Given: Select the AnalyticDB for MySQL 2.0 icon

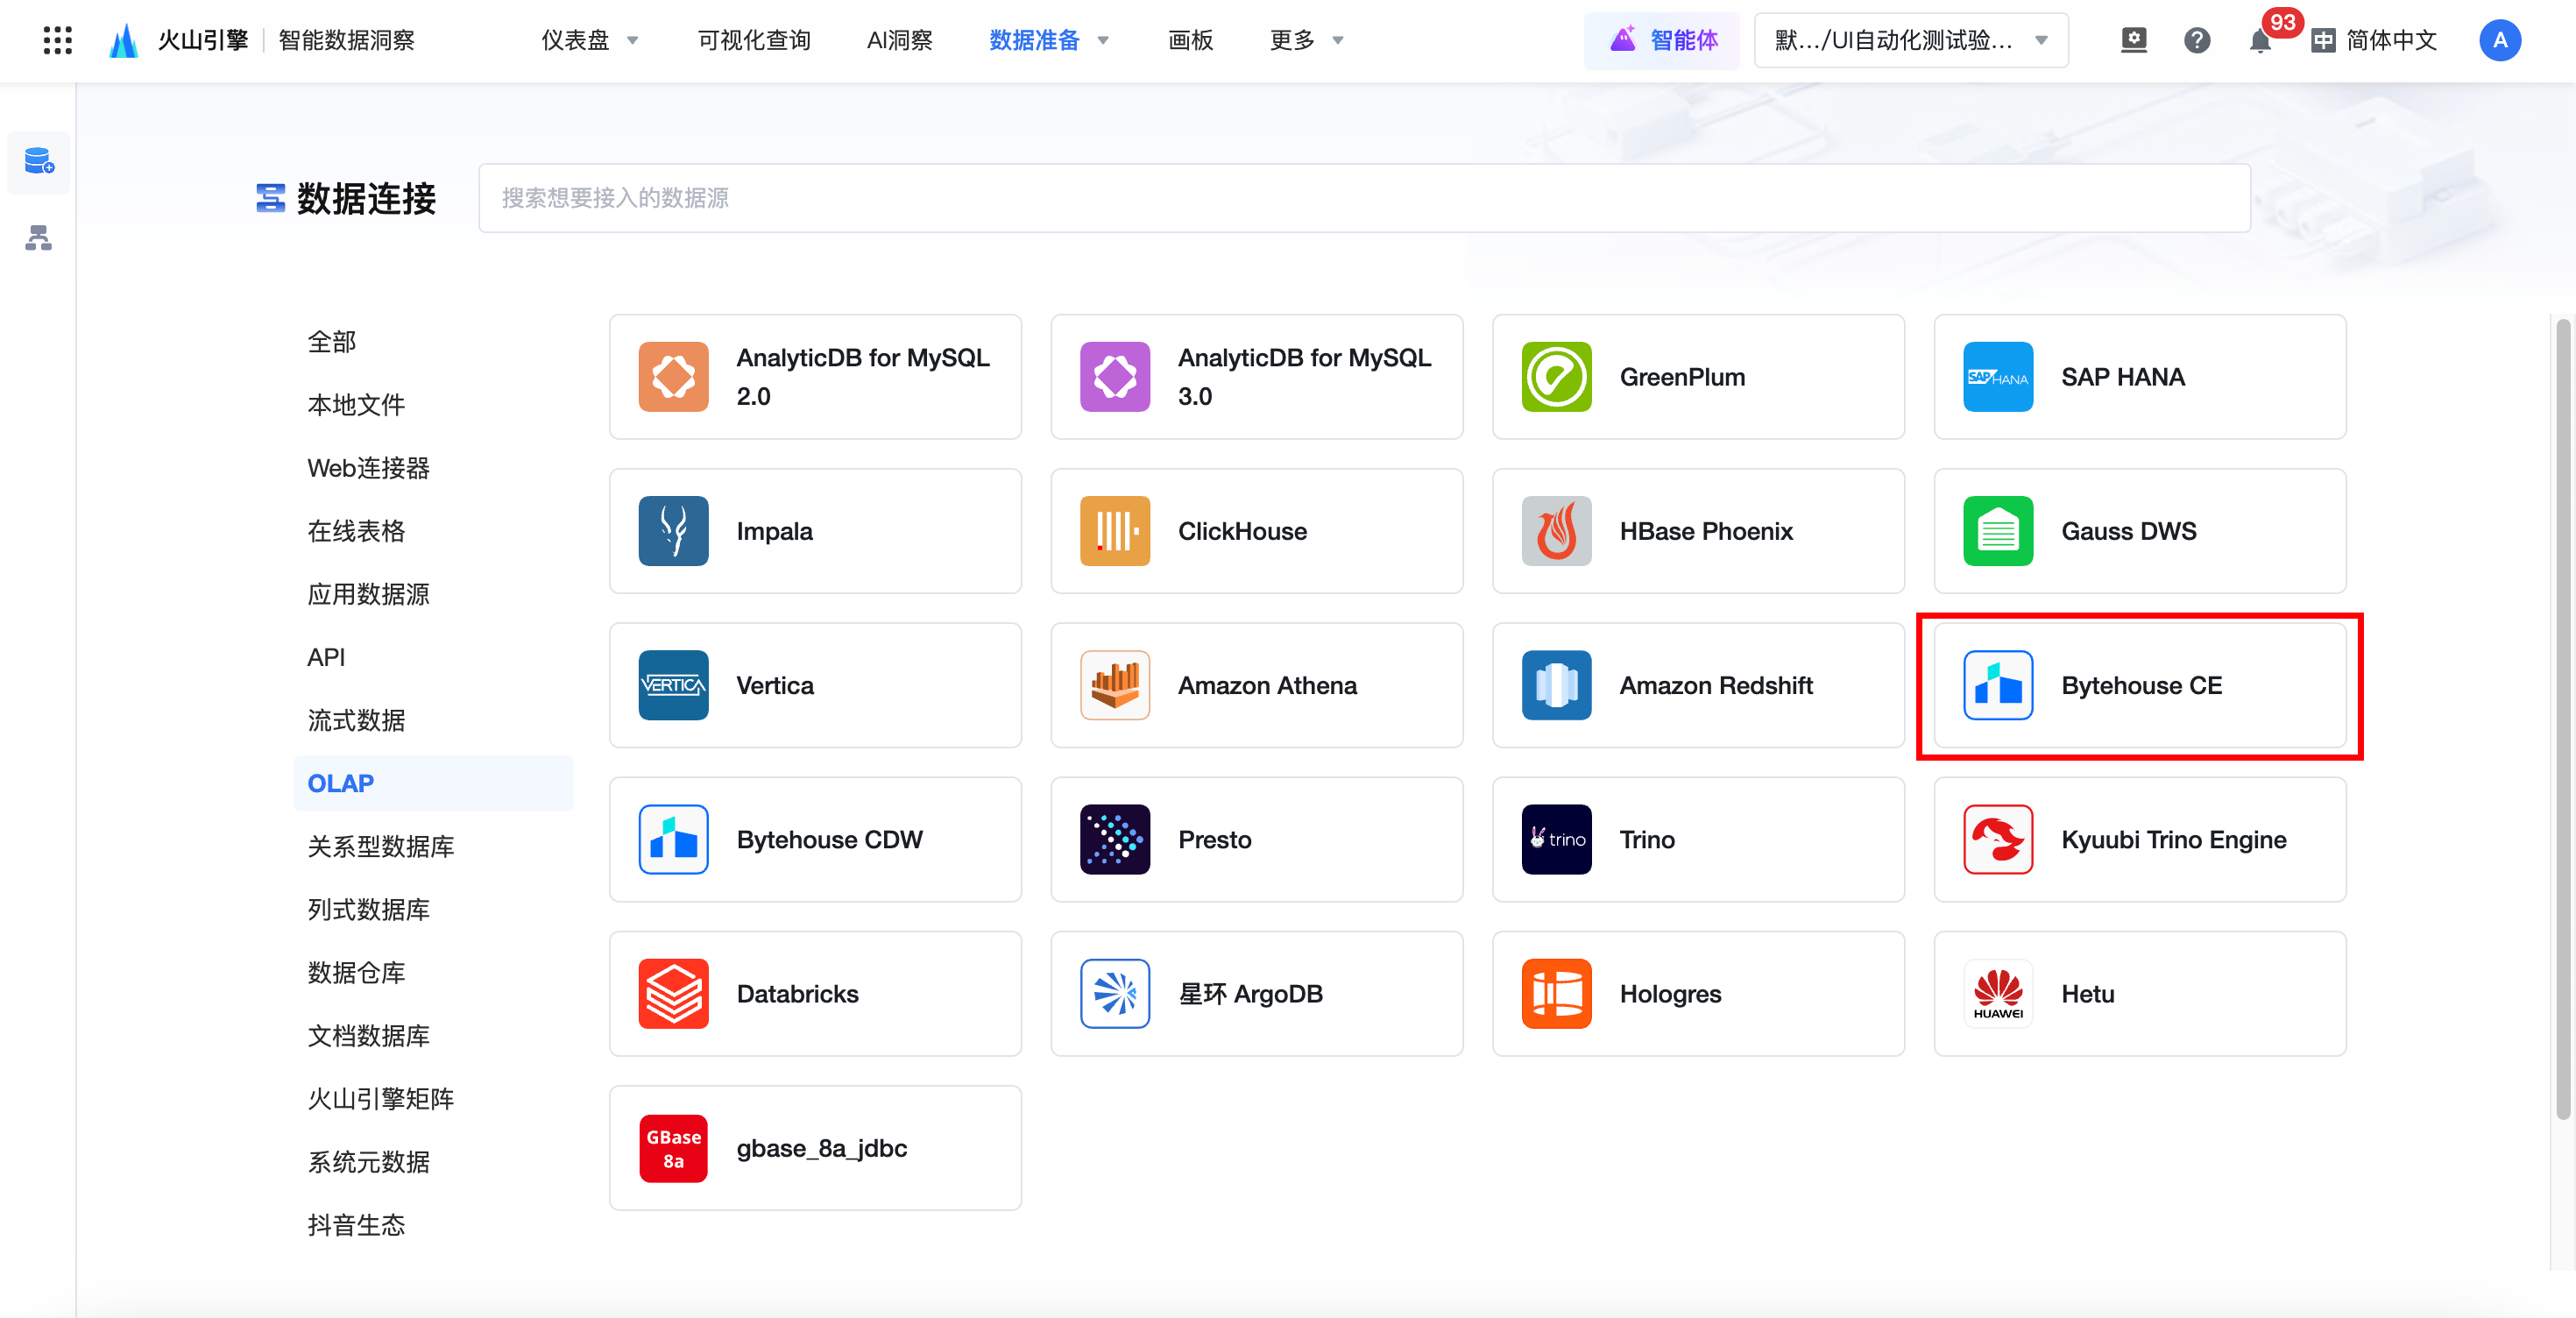Looking at the screenshot, I should pos(674,377).
